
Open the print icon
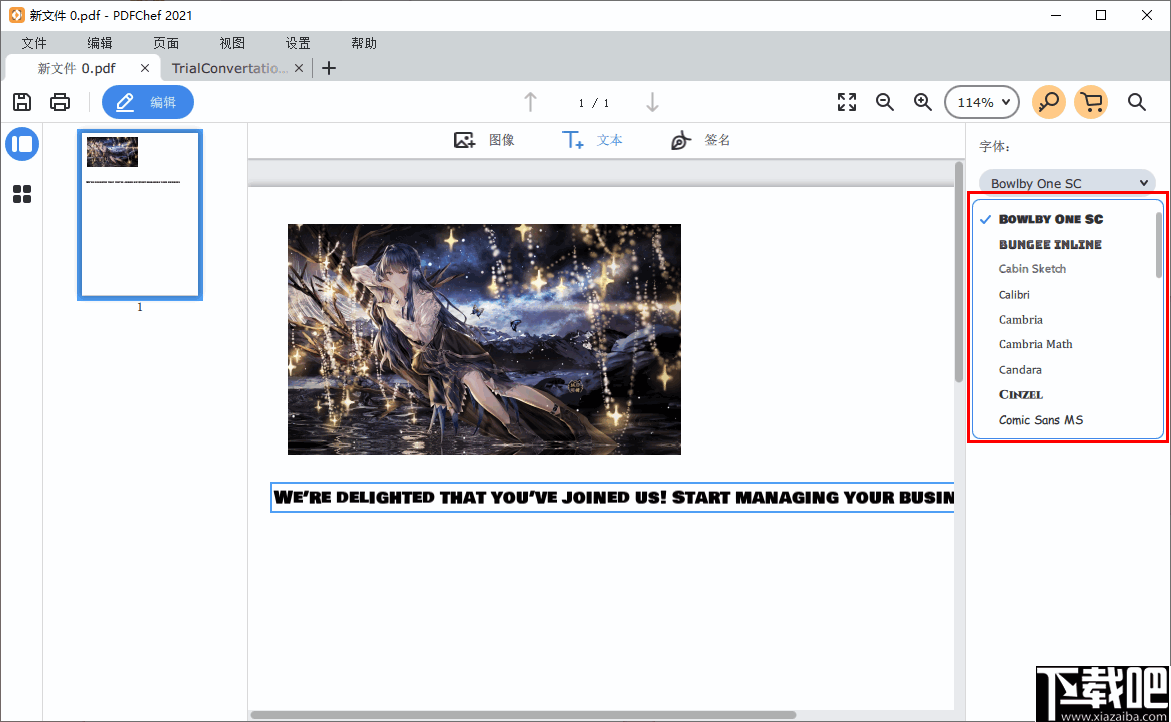coord(59,101)
